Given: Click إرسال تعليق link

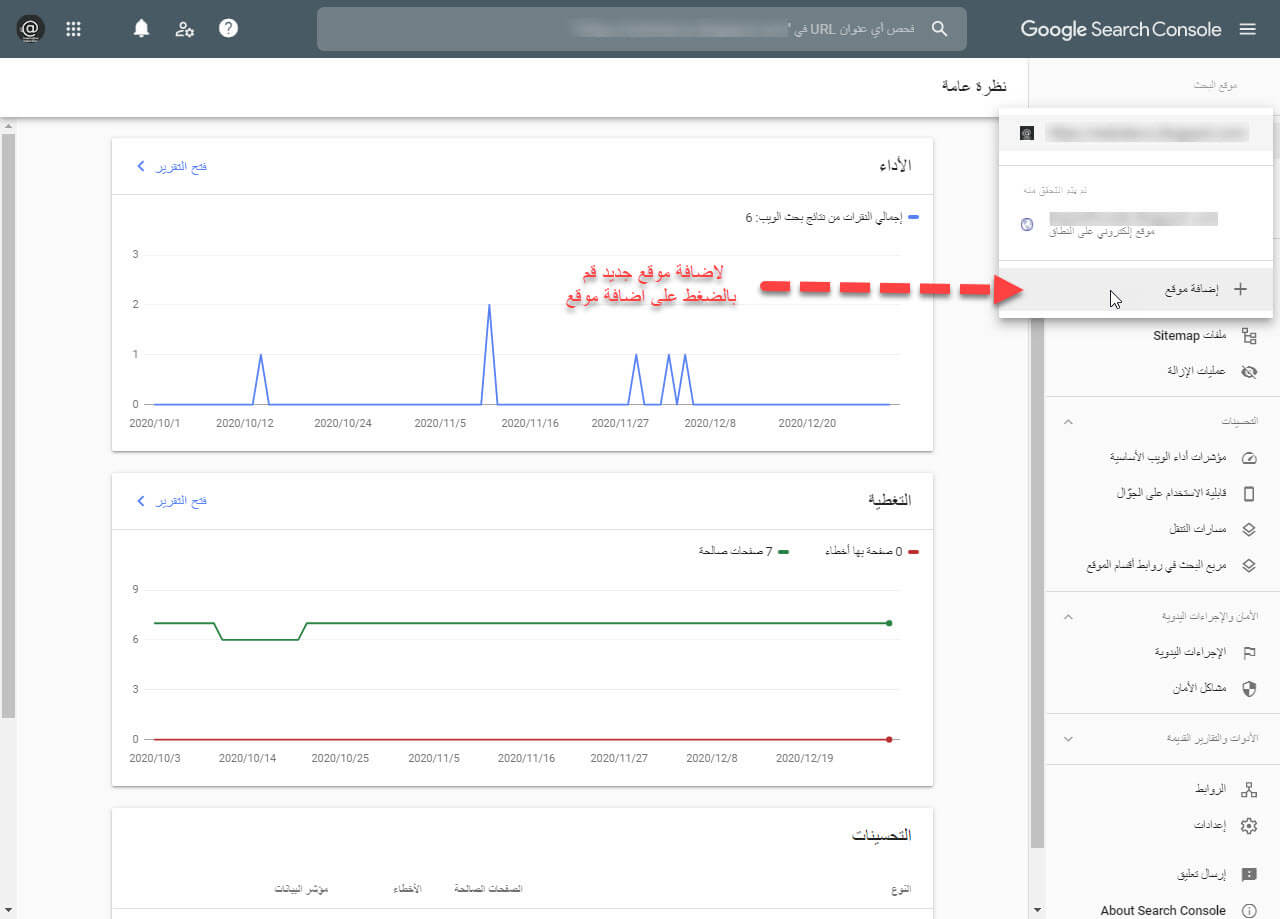Looking at the screenshot, I should [1201, 874].
